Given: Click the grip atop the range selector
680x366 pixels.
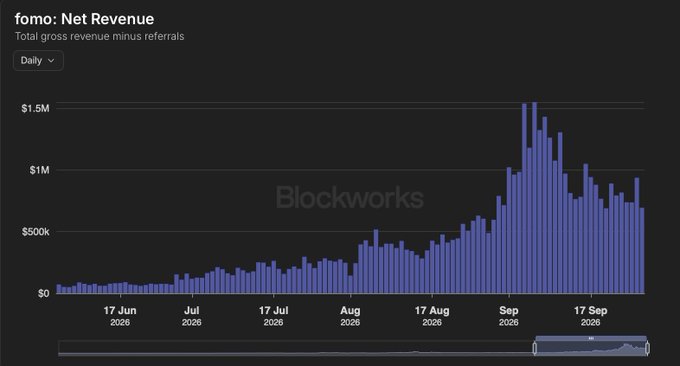Looking at the screenshot, I should 591,338.
